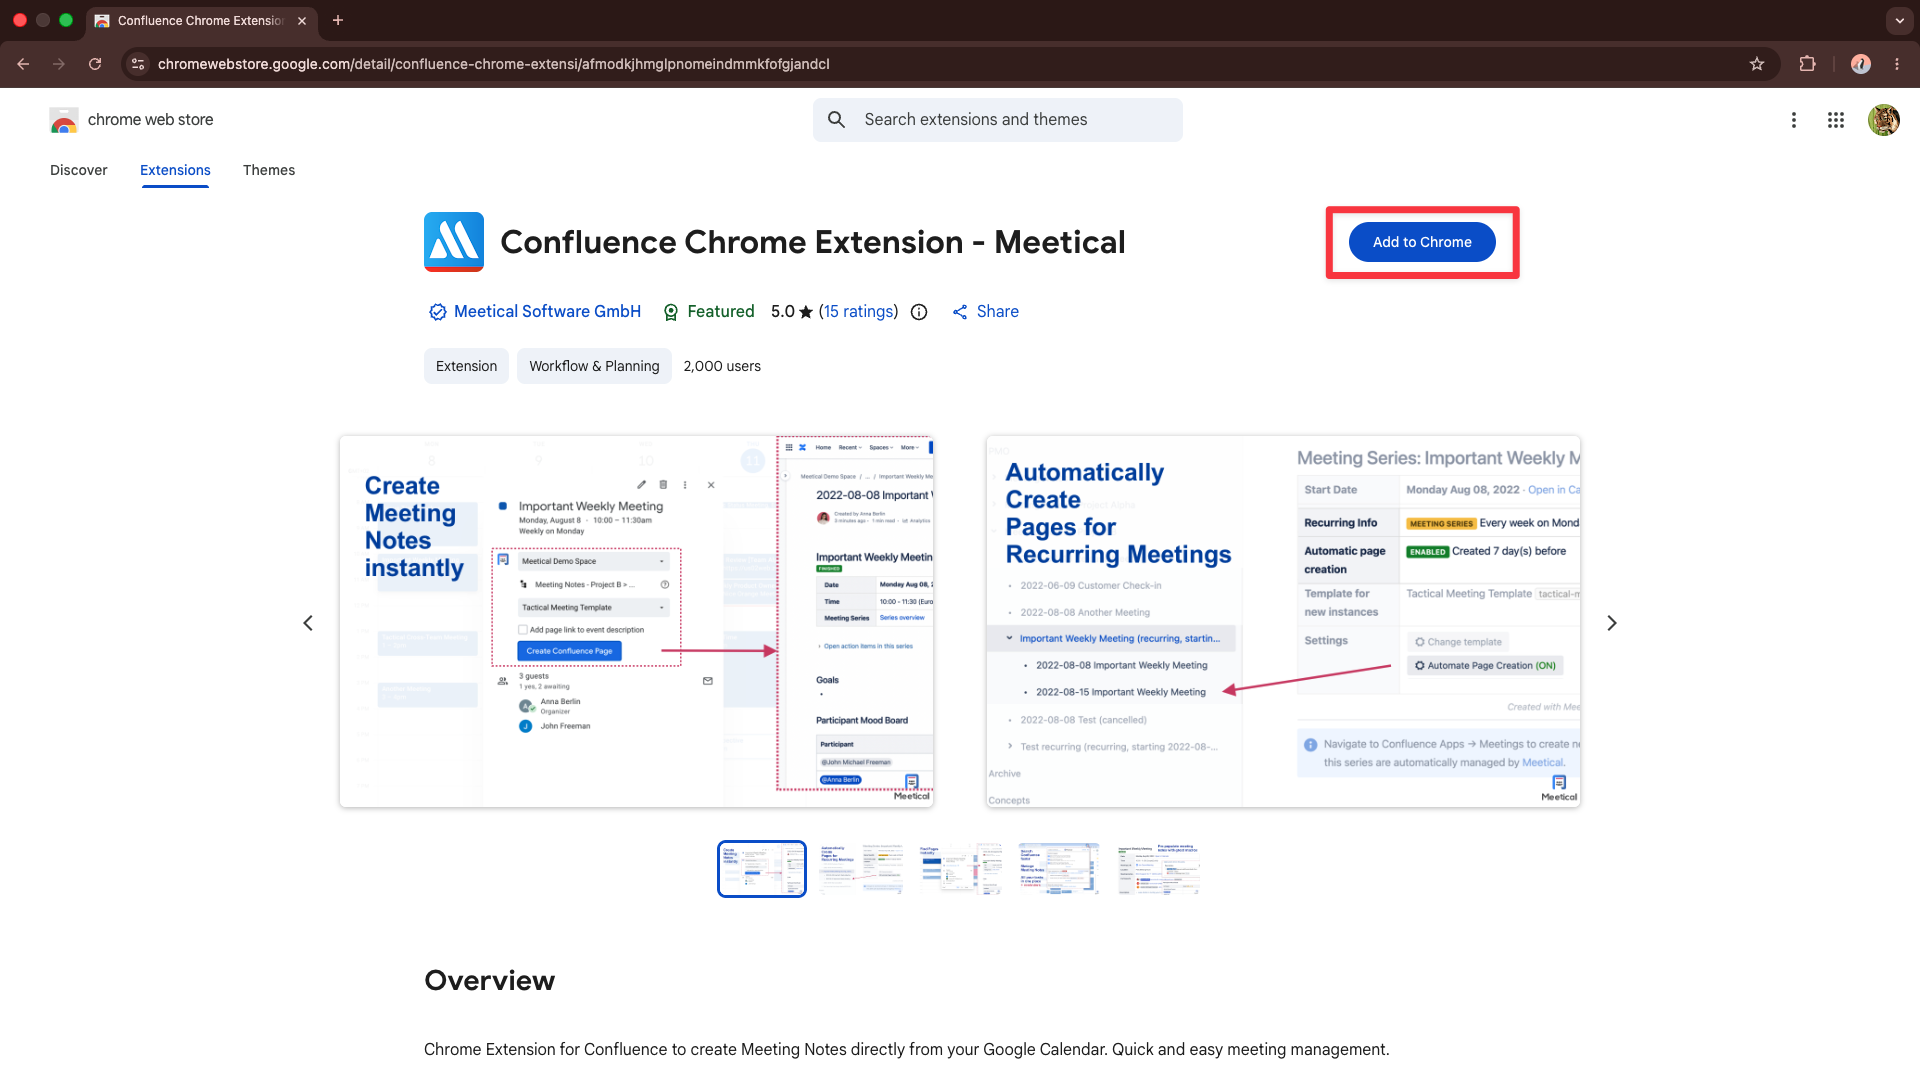This screenshot has height=1080, width=1920.
Task: Click the 5.0 star rating value
Action: 792,312
